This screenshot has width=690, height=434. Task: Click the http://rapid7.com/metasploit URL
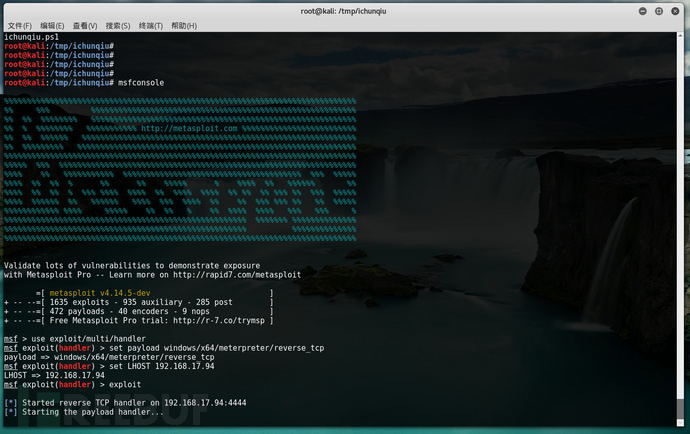[237, 275]
